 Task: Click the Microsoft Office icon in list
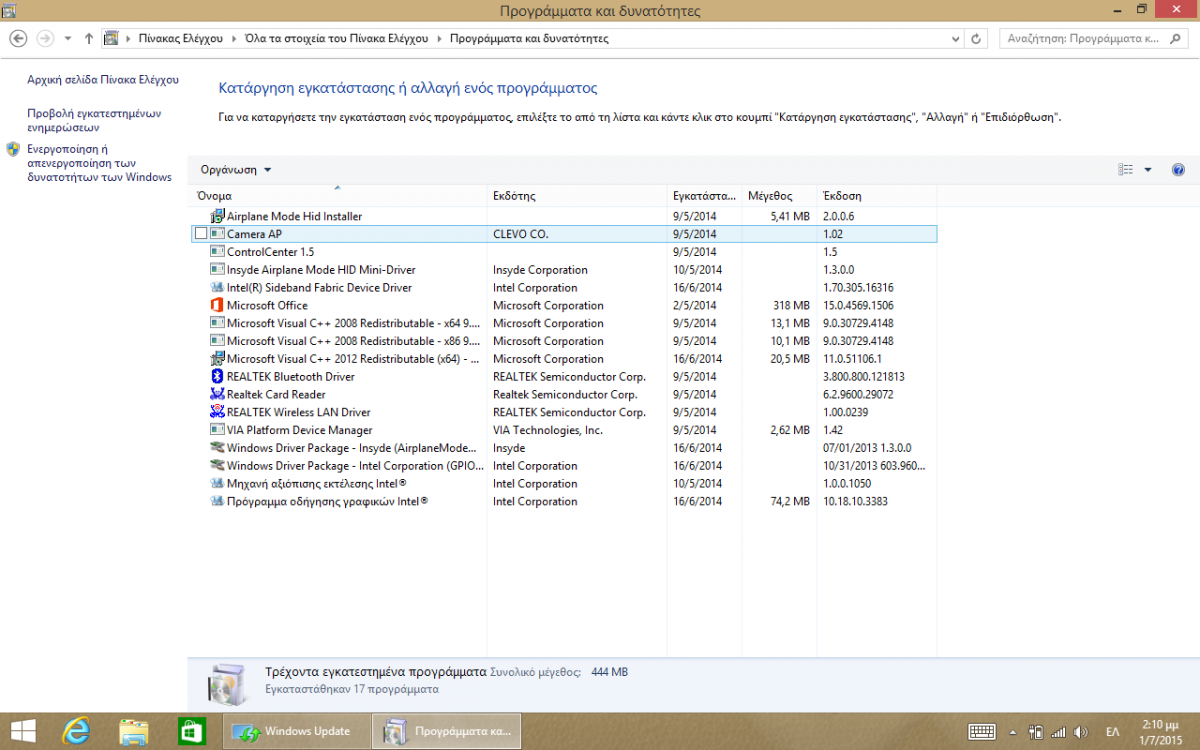pyautogui.click(x=218, y=305)
